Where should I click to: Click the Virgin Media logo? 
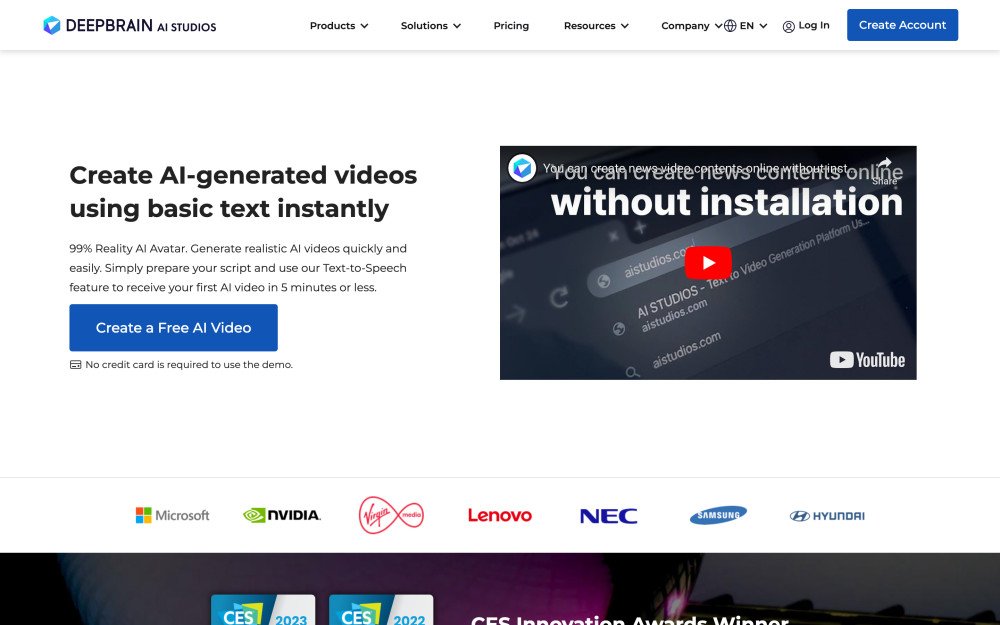click(391, 515)
